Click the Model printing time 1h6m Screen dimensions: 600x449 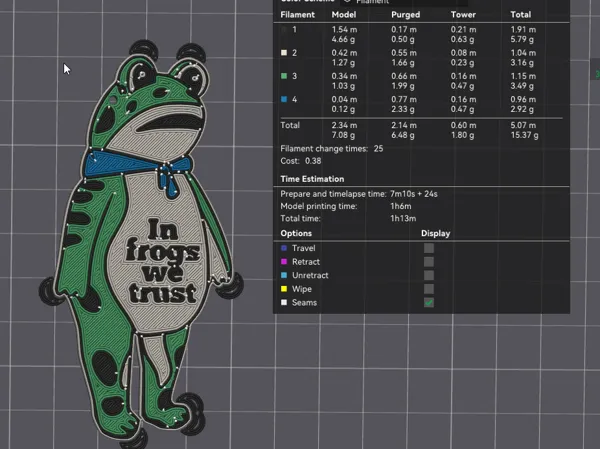coord(401,206)
